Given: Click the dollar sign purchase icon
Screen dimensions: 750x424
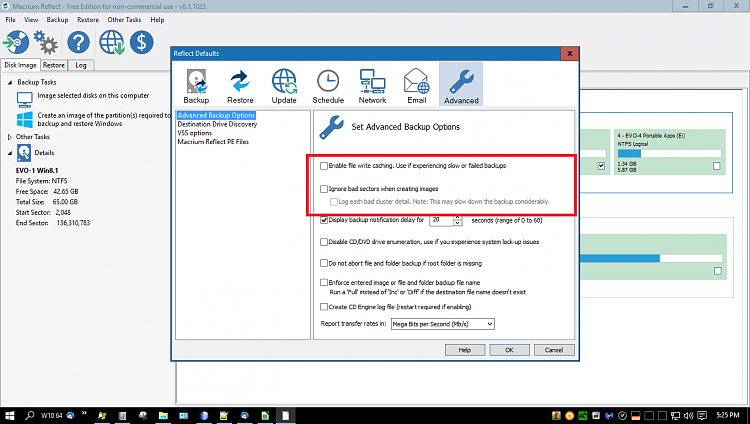Looking at the screenshot, I should click(x=142, y=43).
